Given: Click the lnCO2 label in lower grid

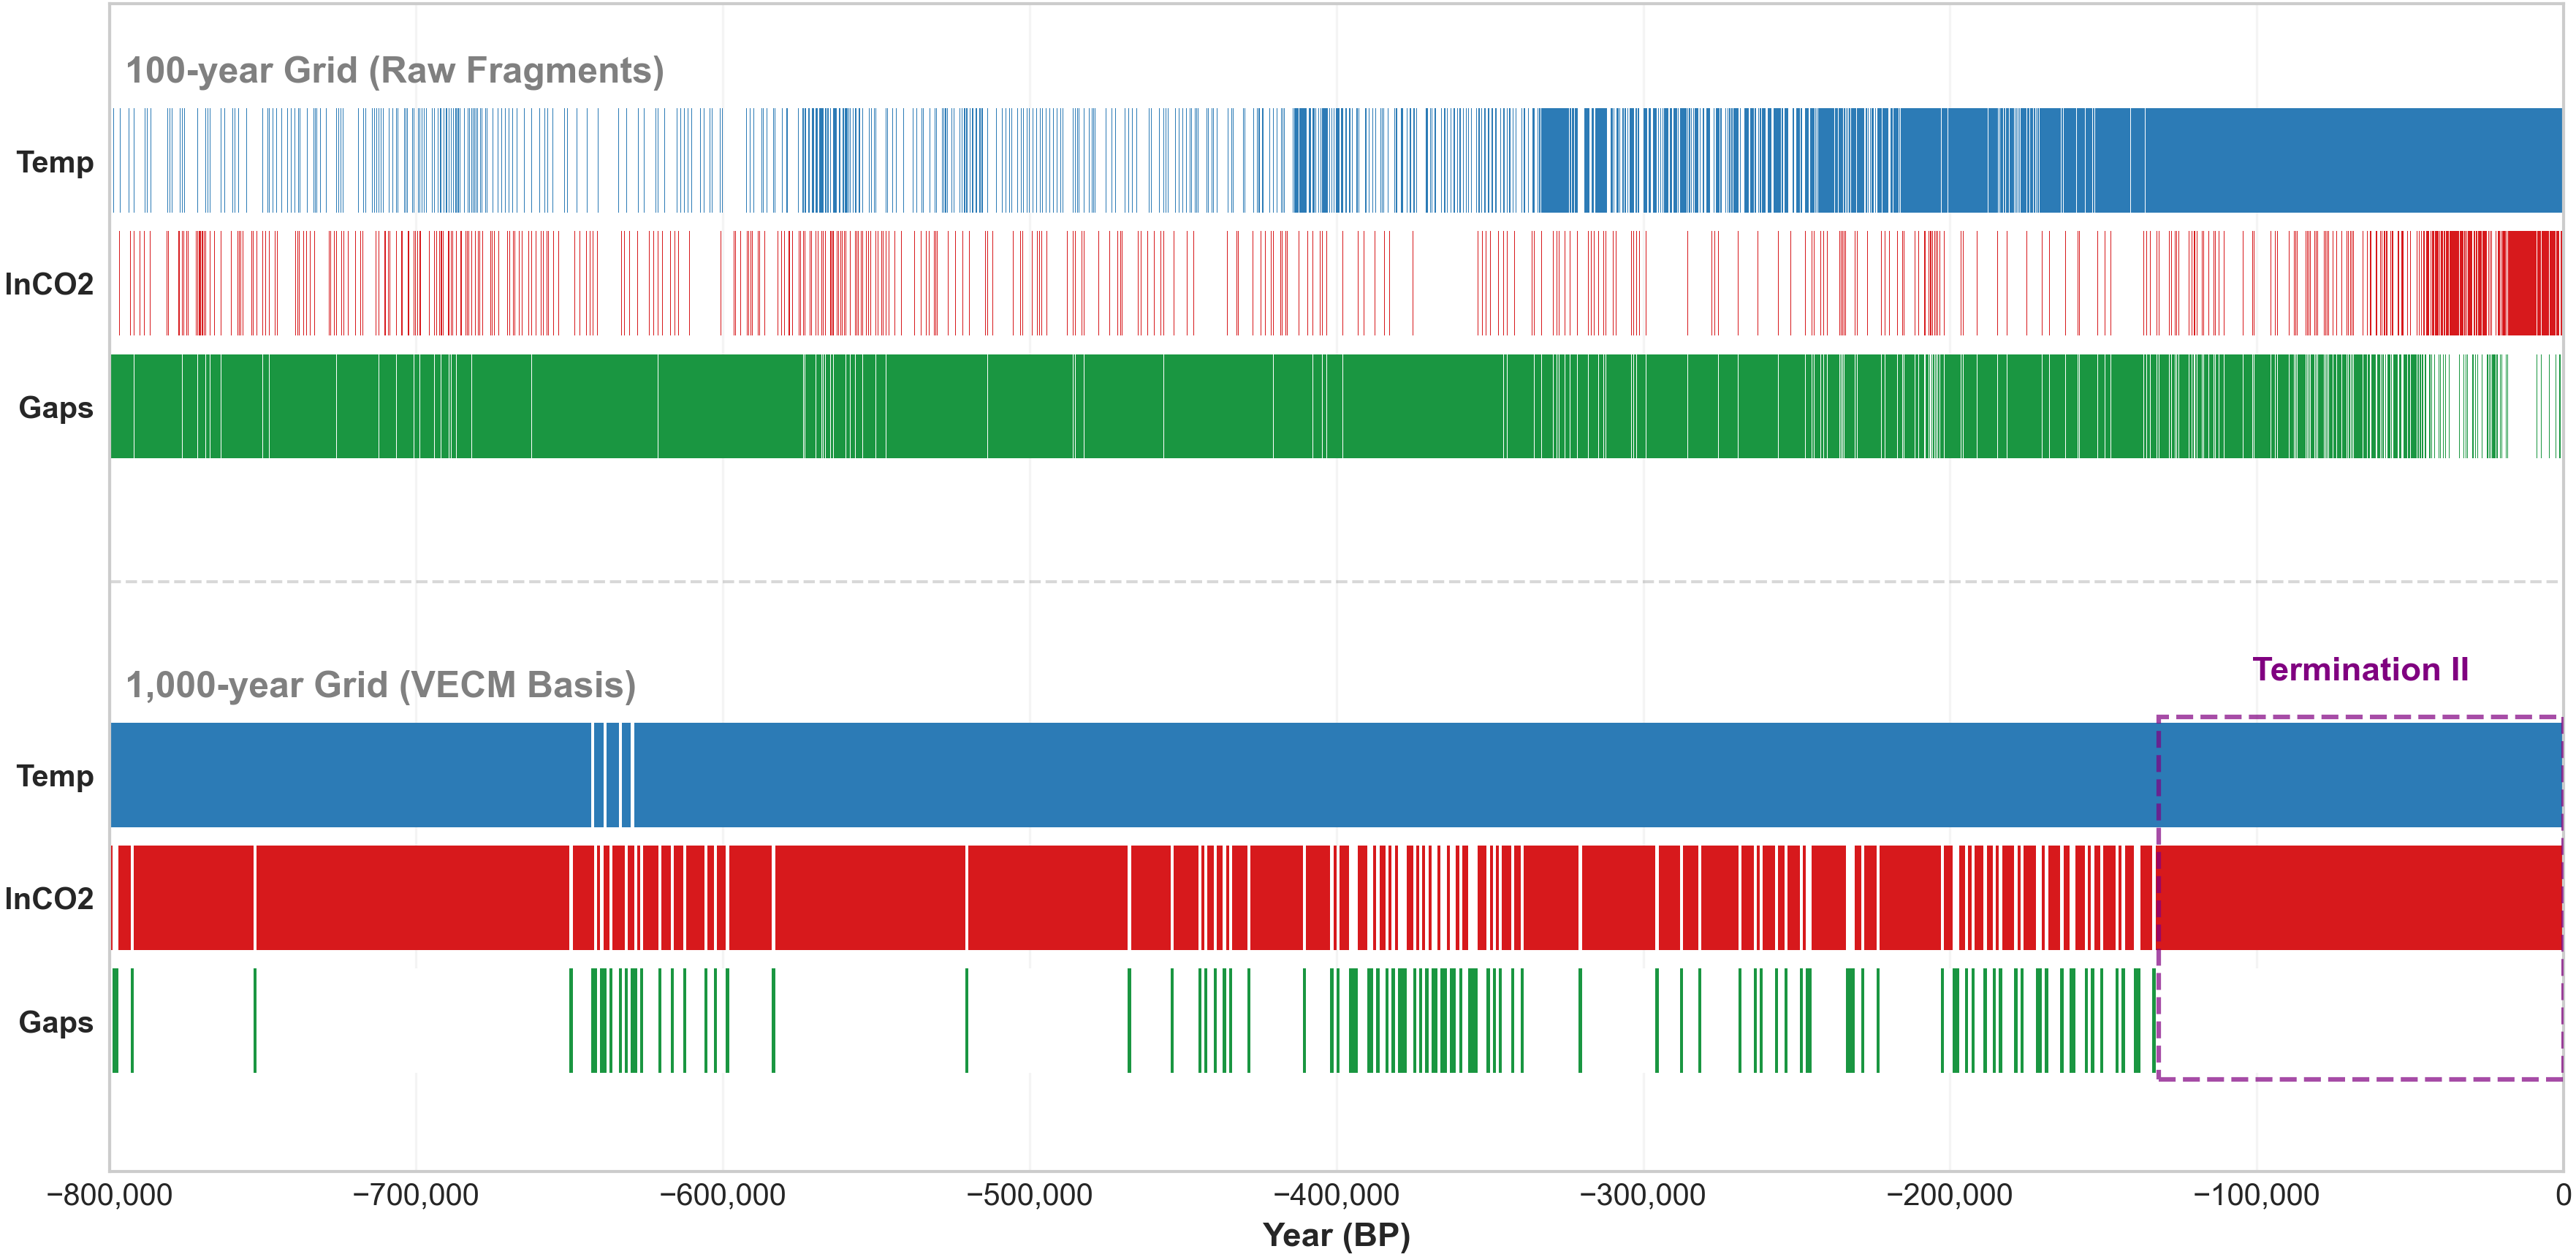Looking at the screenshot, I should (x=49, y=898).
